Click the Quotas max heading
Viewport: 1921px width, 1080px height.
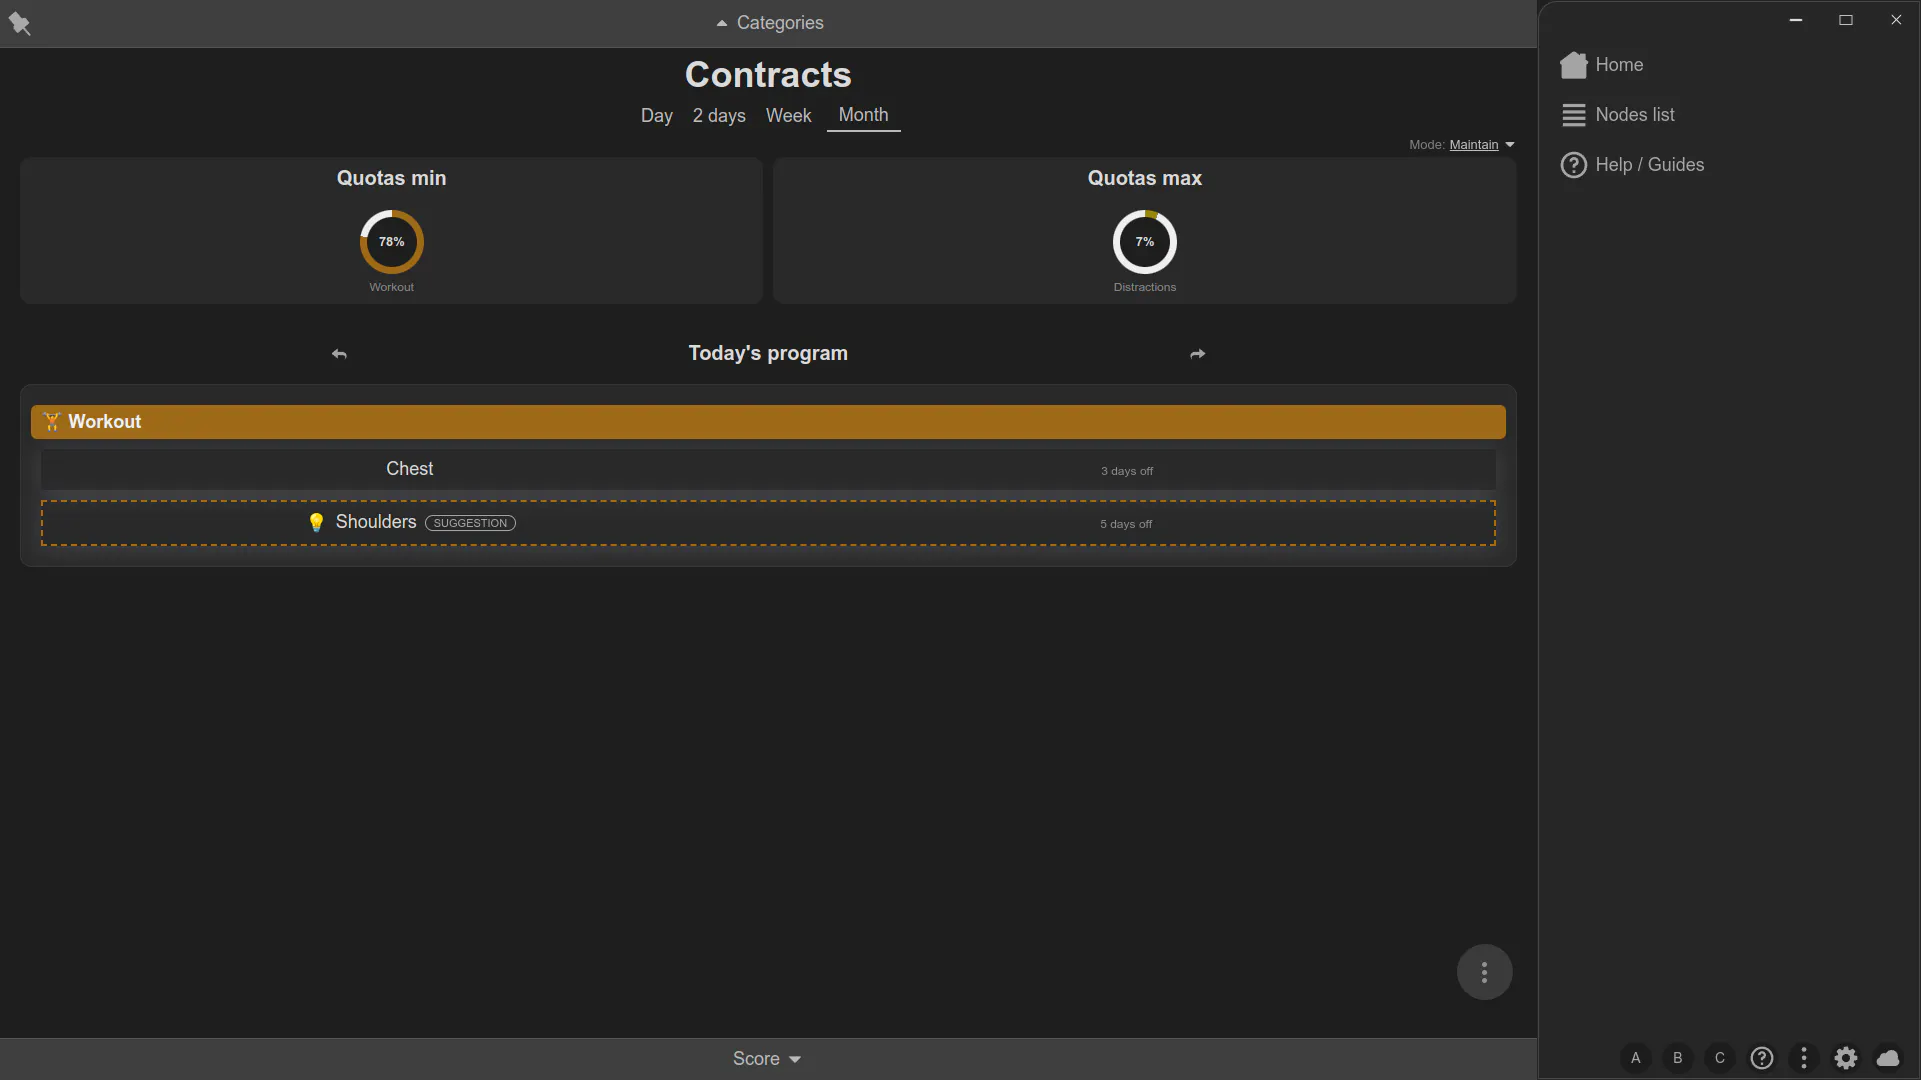(1145, 179)
